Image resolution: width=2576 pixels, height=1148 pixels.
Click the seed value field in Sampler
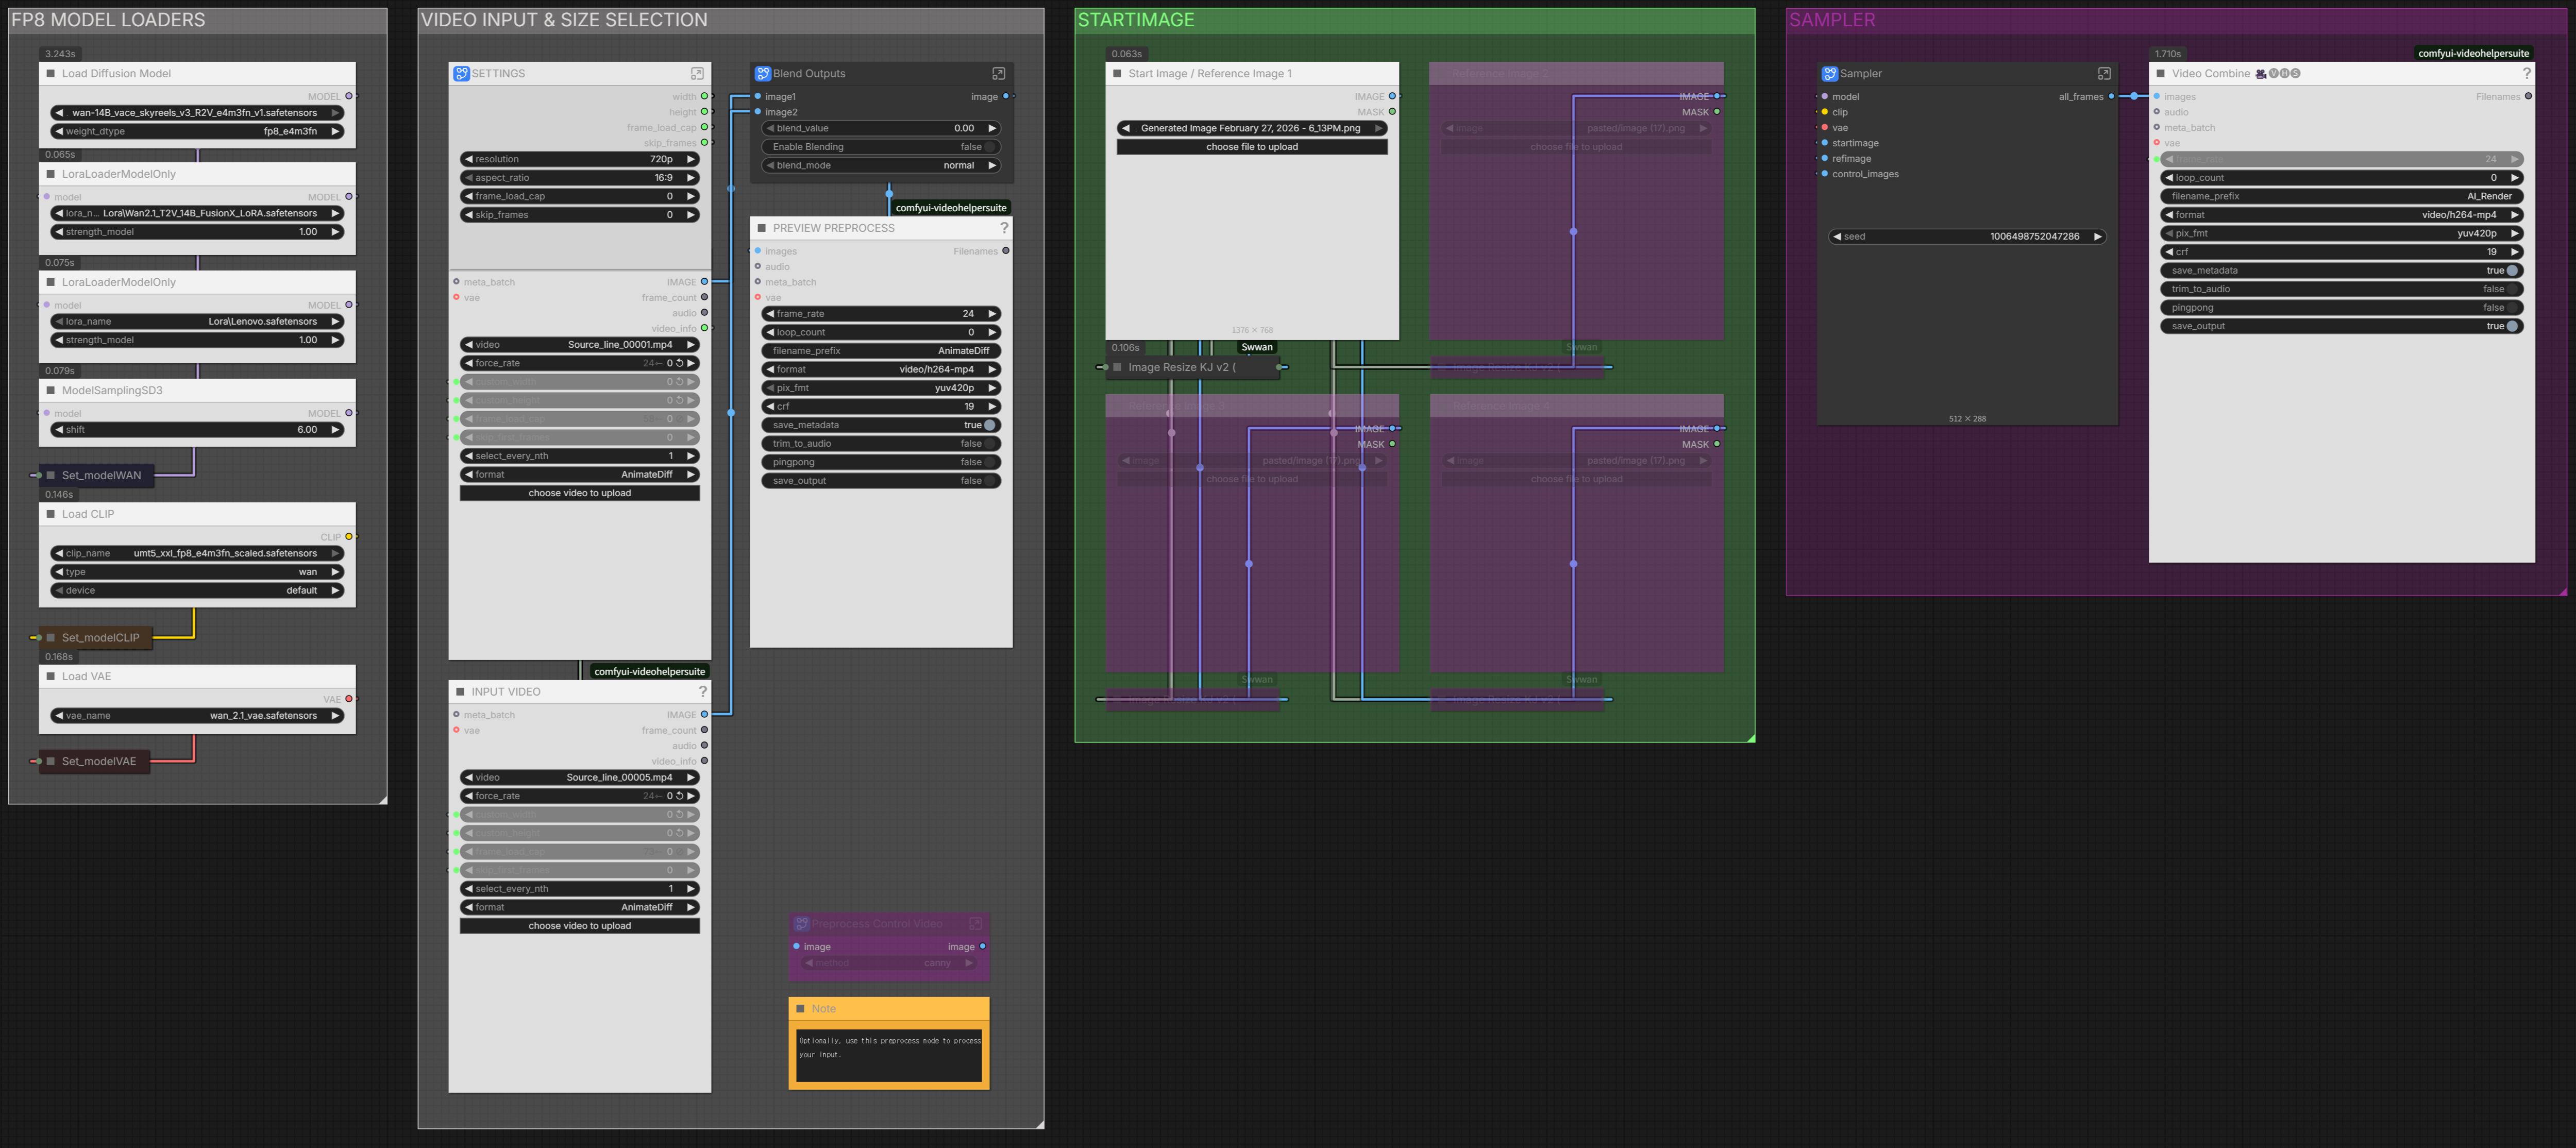1967,237
